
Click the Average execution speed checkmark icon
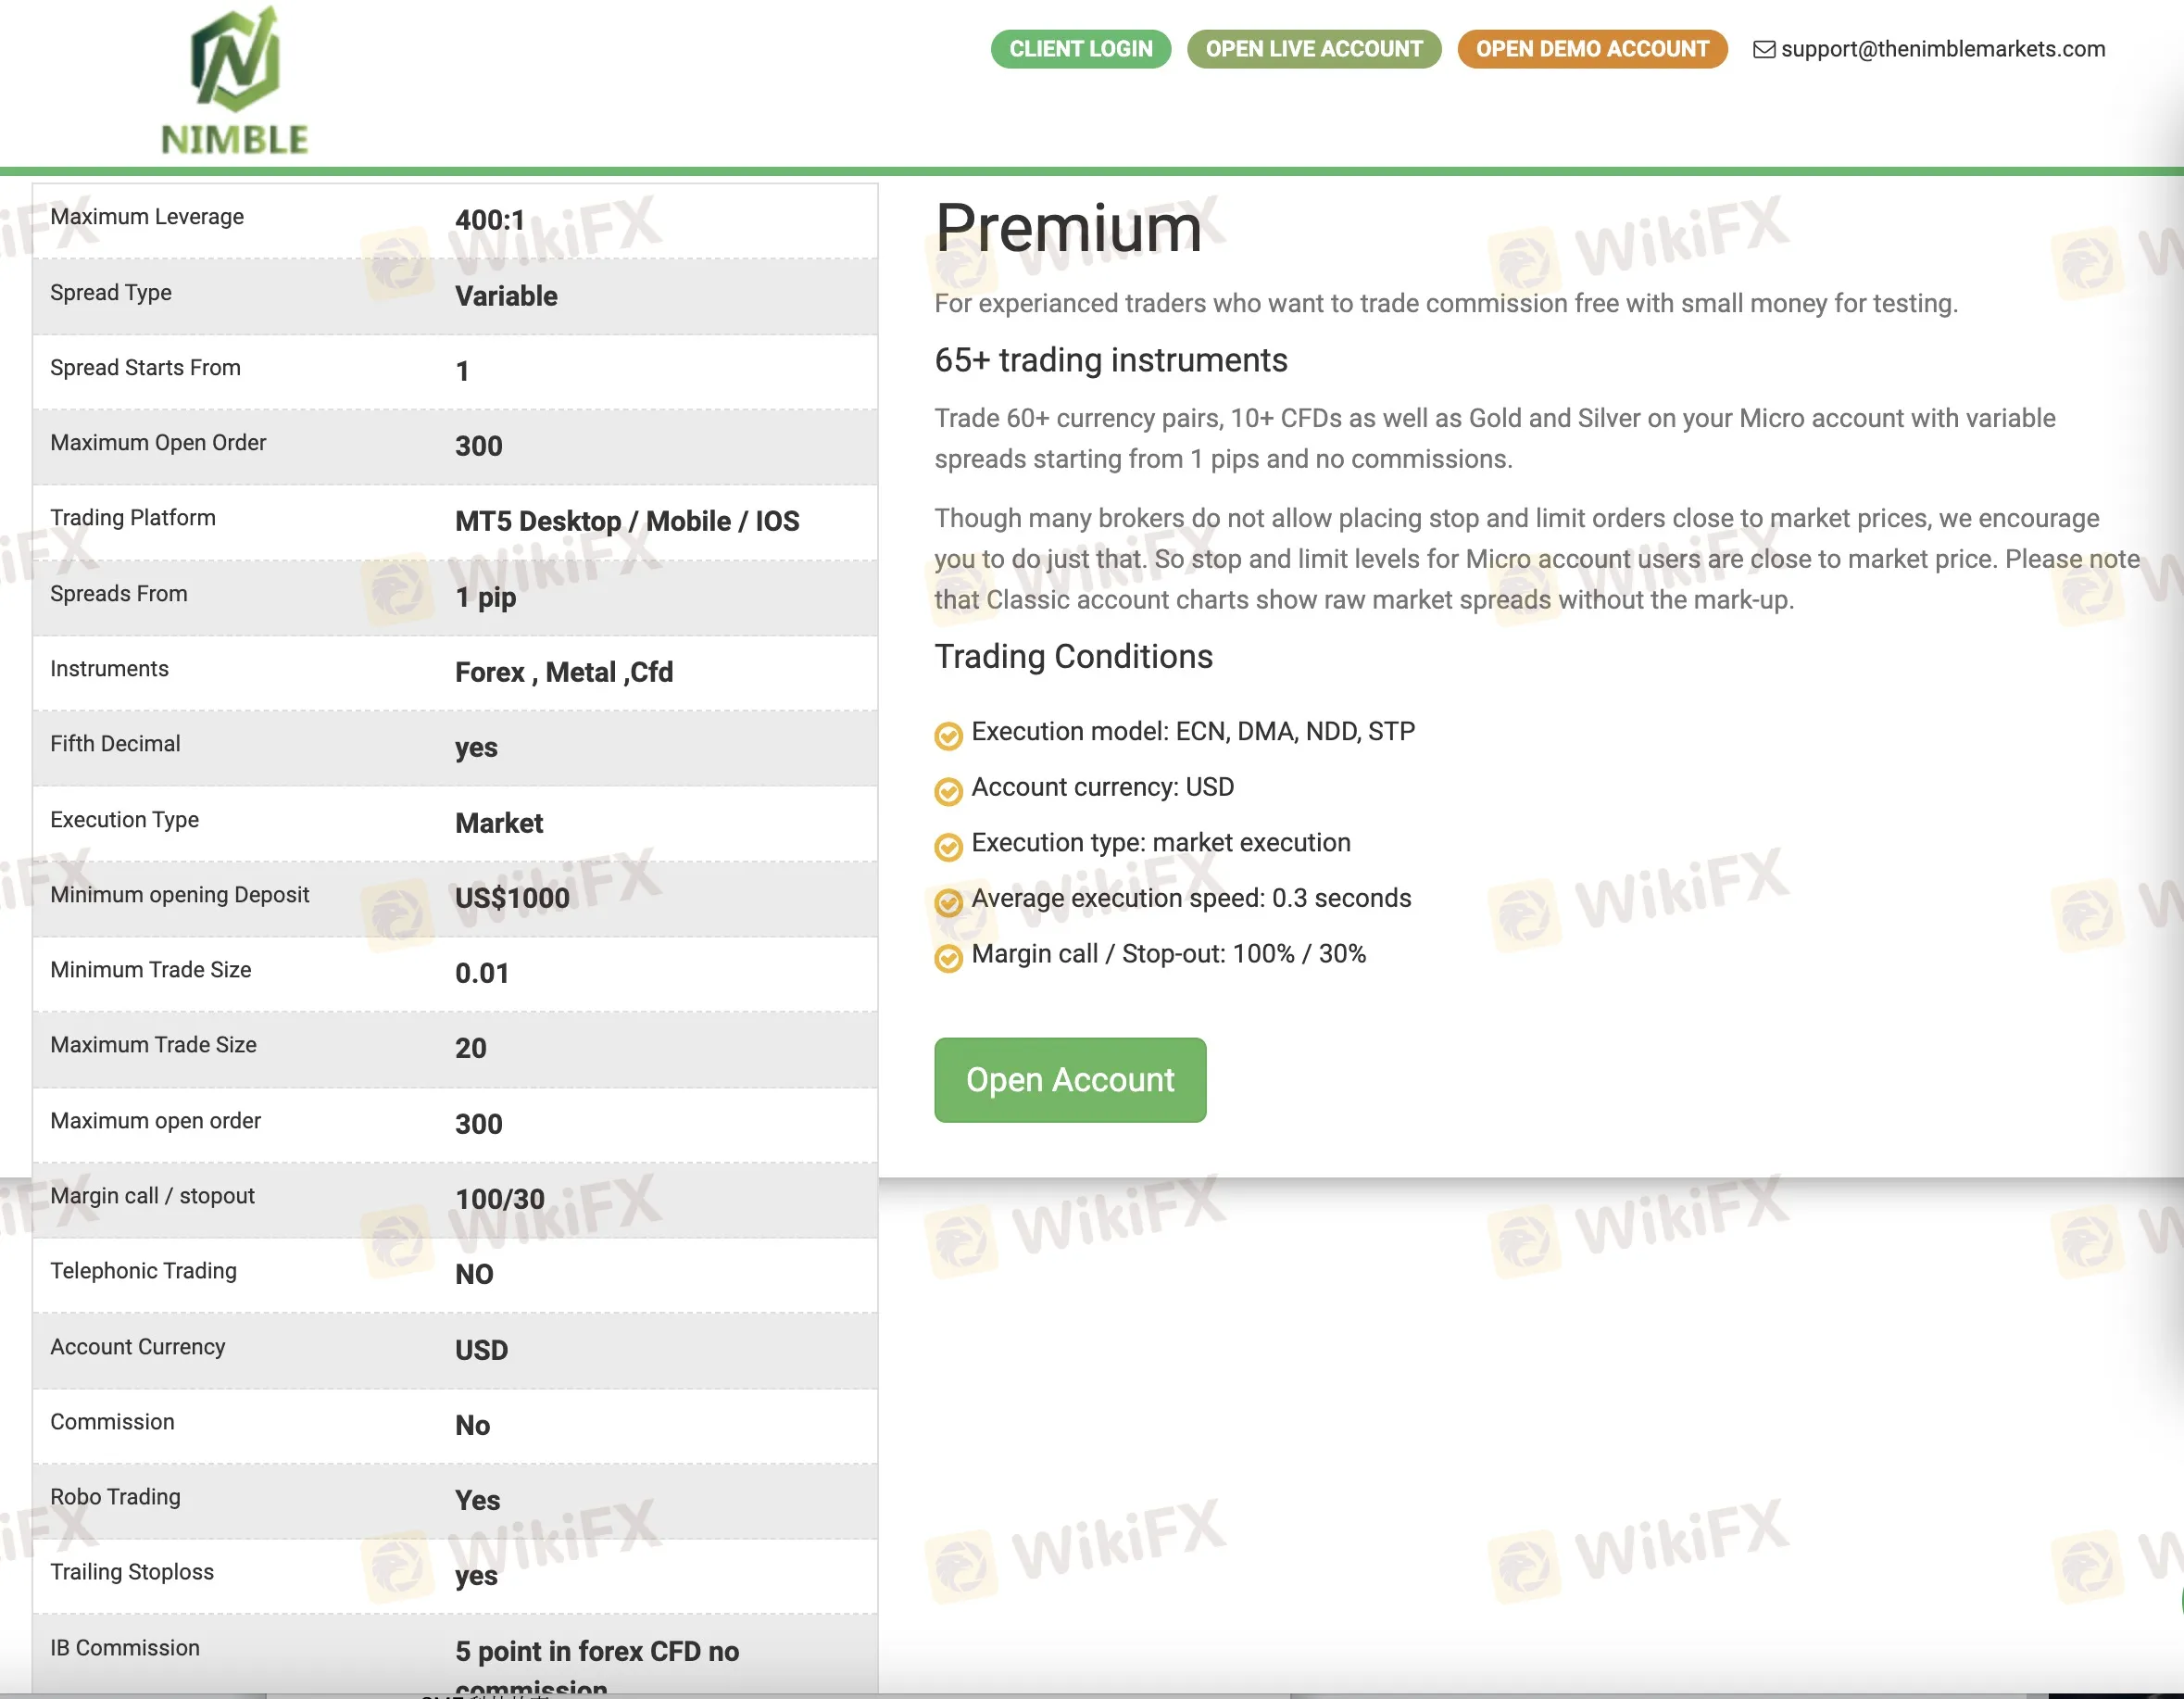(x=948, y=902)
